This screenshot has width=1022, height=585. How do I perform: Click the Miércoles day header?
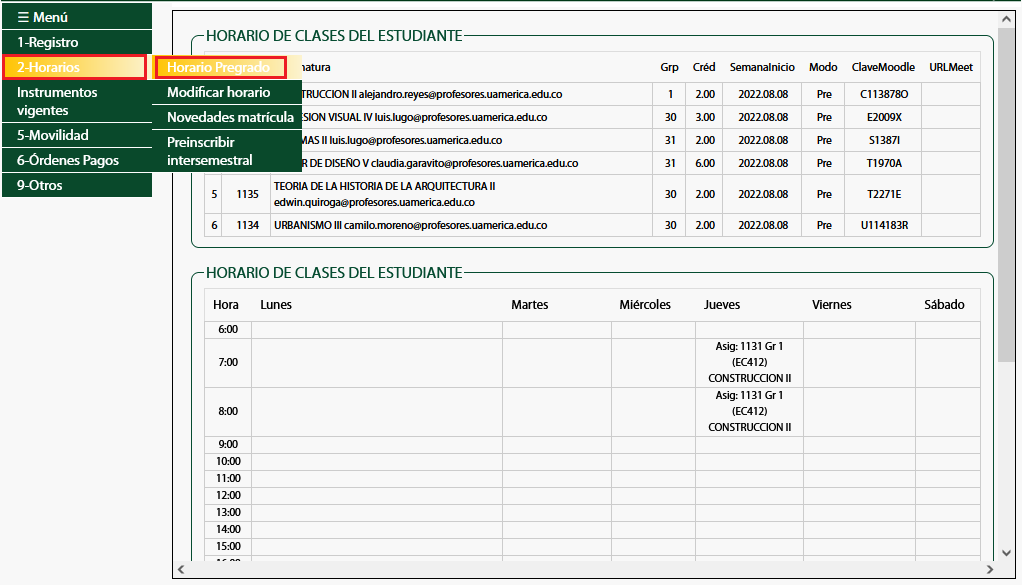click(645, 305)
